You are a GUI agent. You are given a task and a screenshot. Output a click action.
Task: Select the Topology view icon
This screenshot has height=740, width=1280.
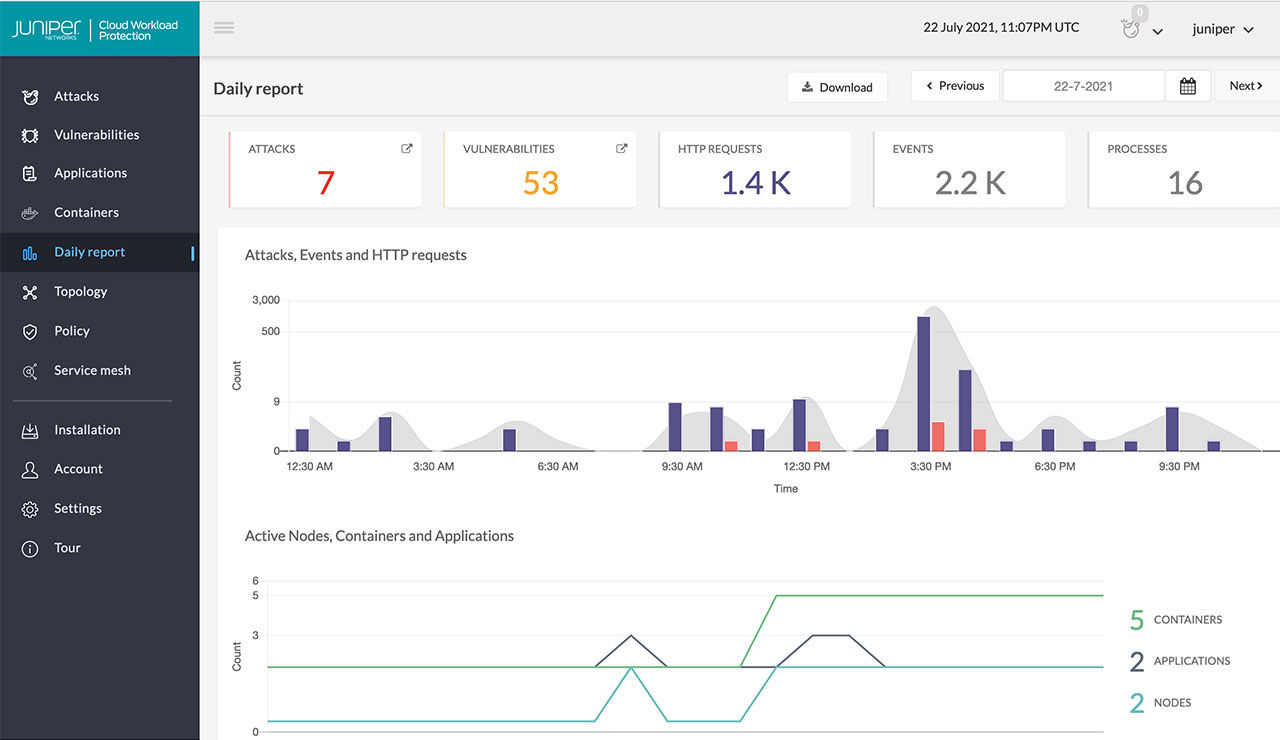[30, 291]
